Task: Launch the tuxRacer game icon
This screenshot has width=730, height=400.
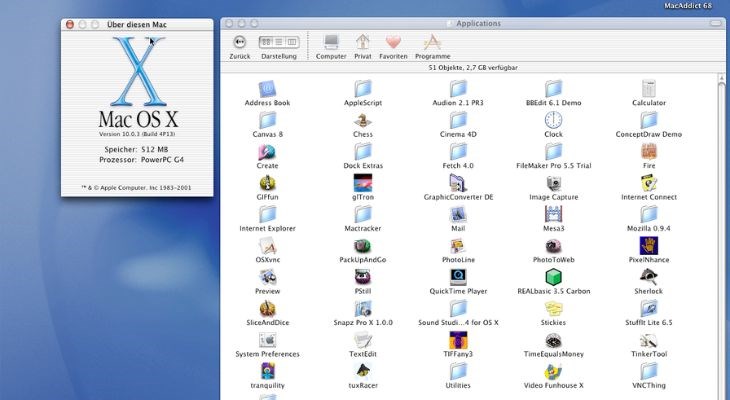Action: coord(363,372)
